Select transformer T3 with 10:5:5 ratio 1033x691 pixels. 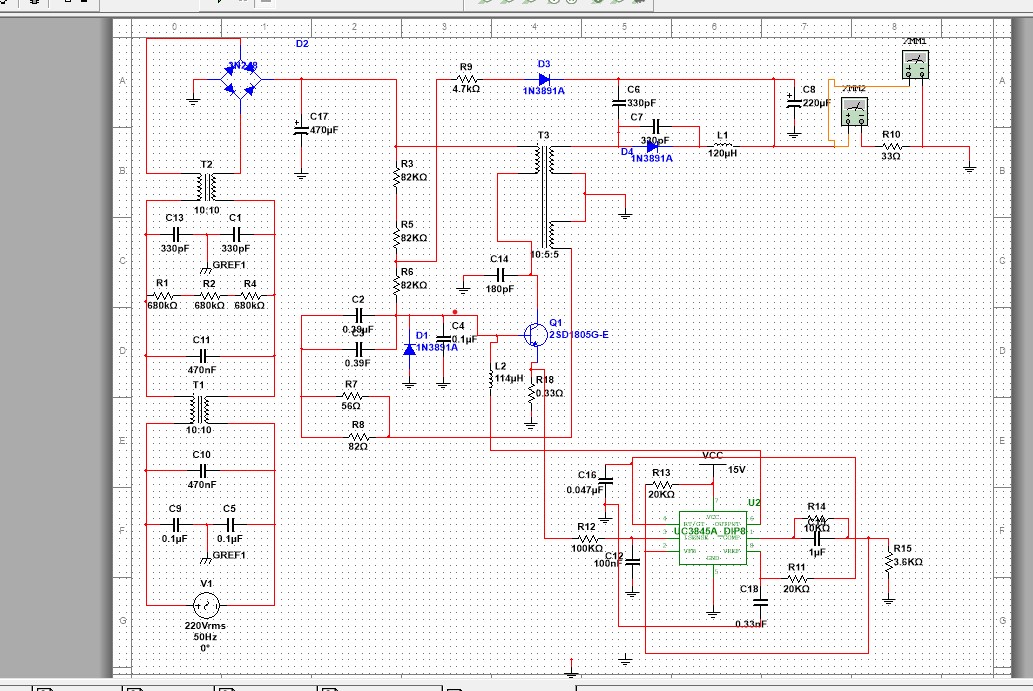pyautogui.click(x=546, y=197)
